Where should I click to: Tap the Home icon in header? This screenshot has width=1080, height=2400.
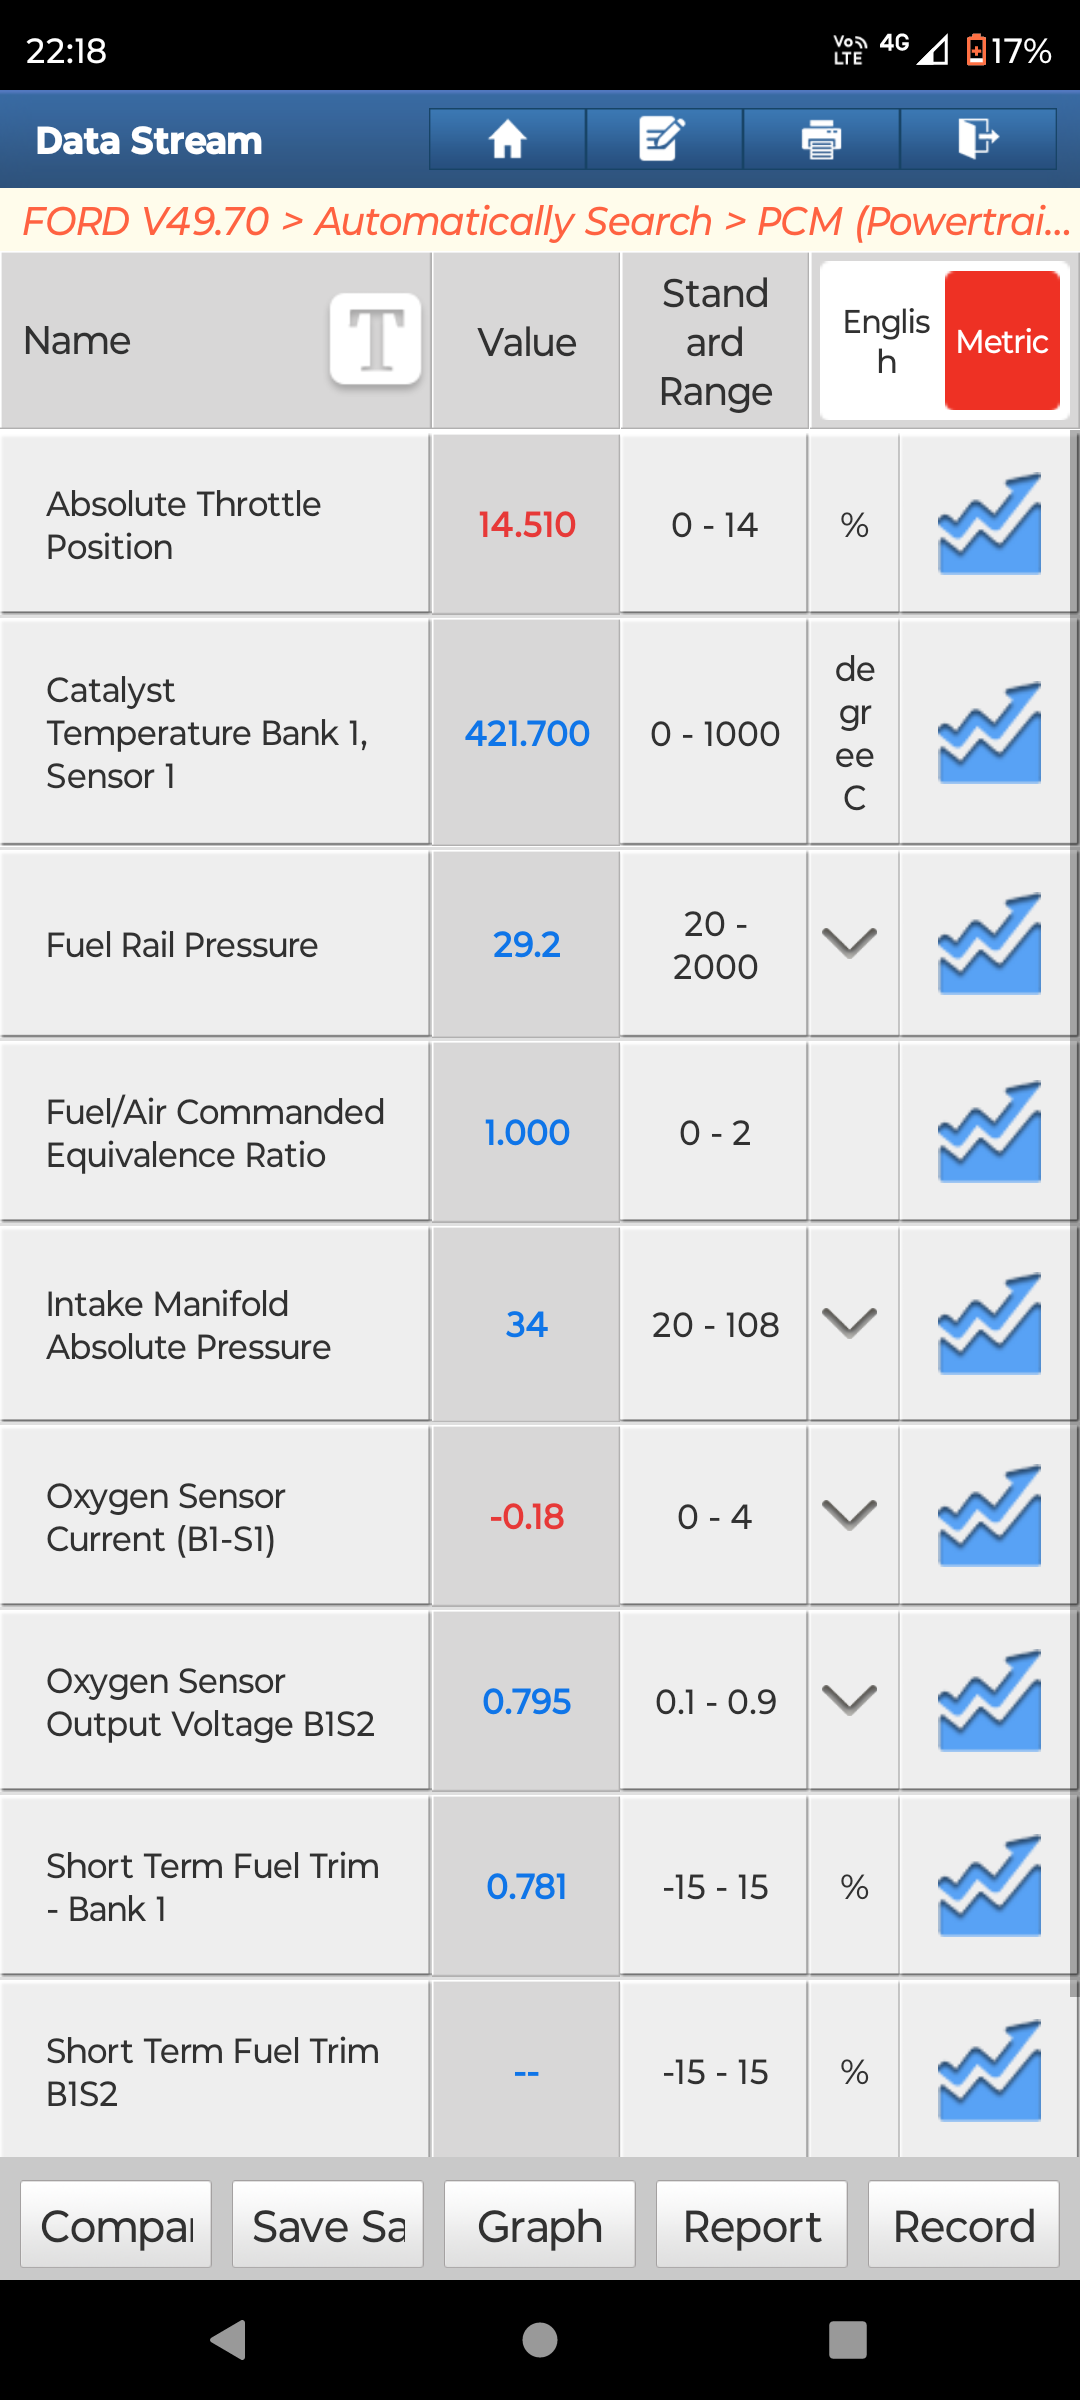tap(507, 139)
